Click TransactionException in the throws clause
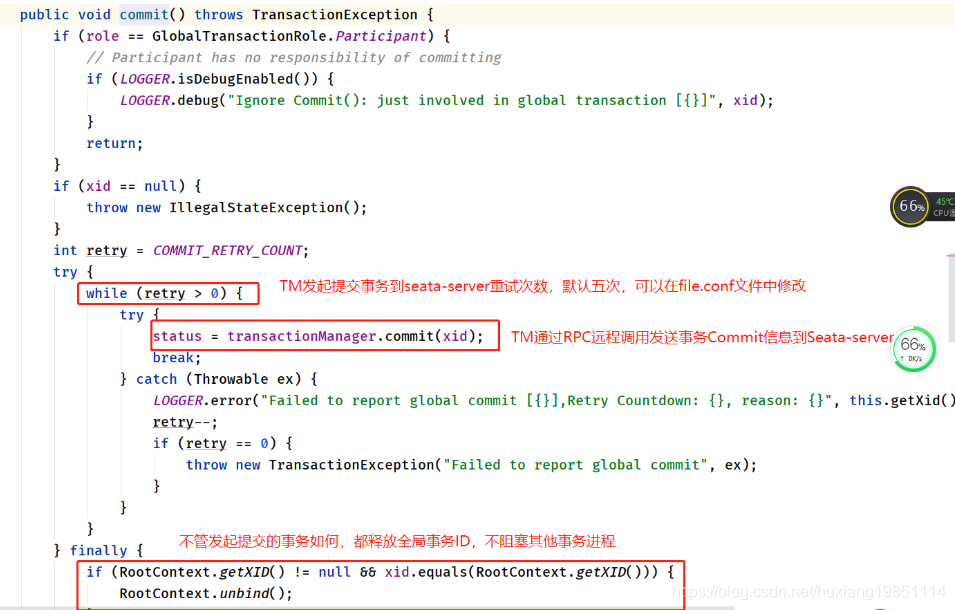 point(334,15)
